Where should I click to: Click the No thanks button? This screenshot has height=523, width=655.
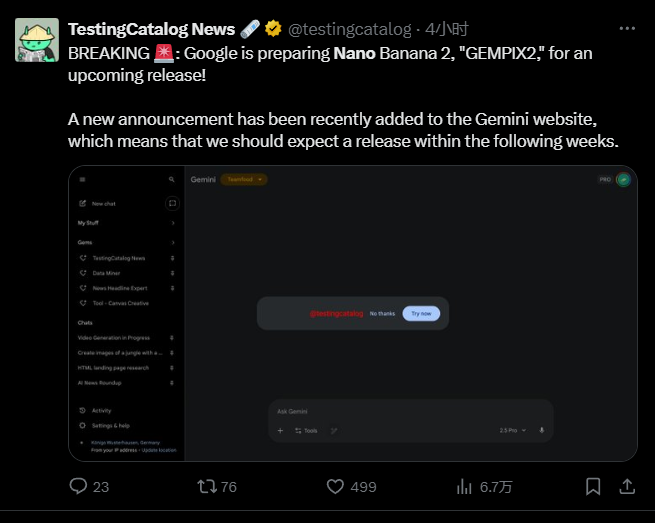382,314
